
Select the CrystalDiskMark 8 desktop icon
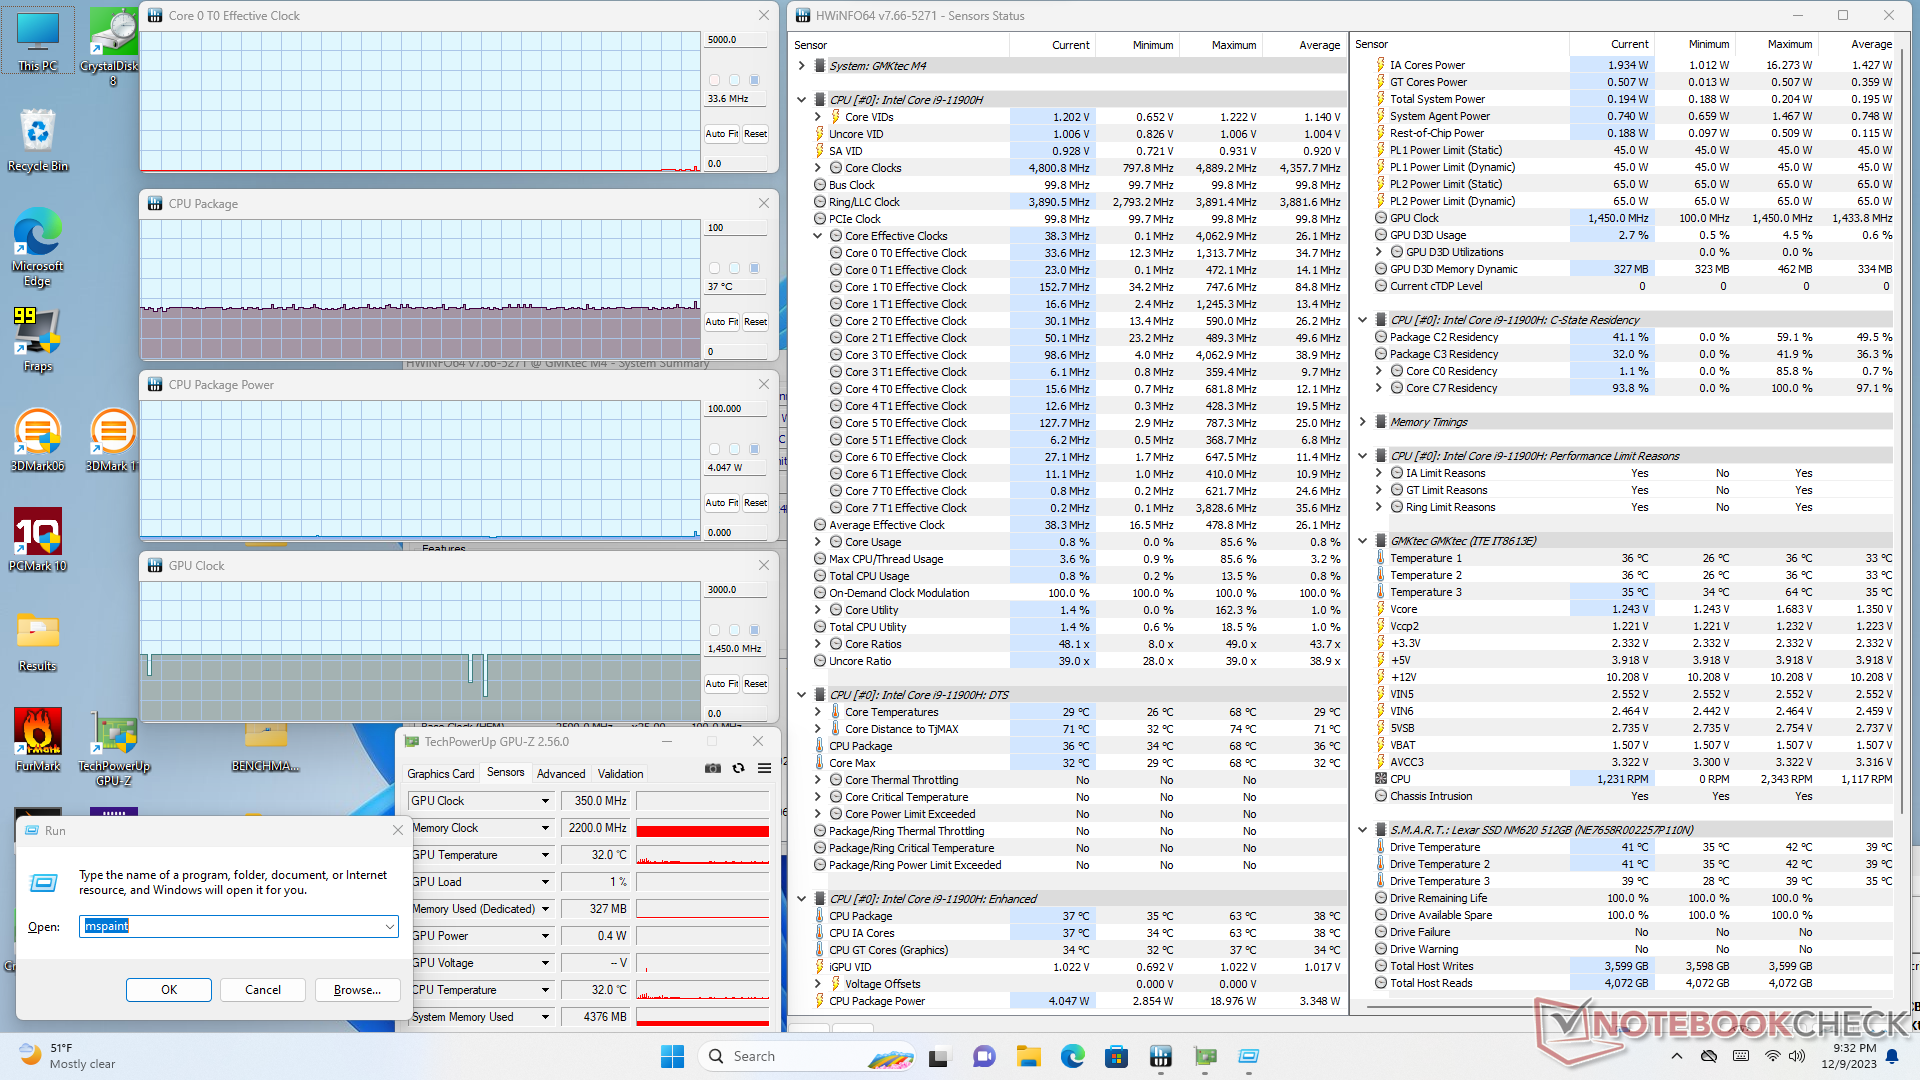(x=110, y=47)
